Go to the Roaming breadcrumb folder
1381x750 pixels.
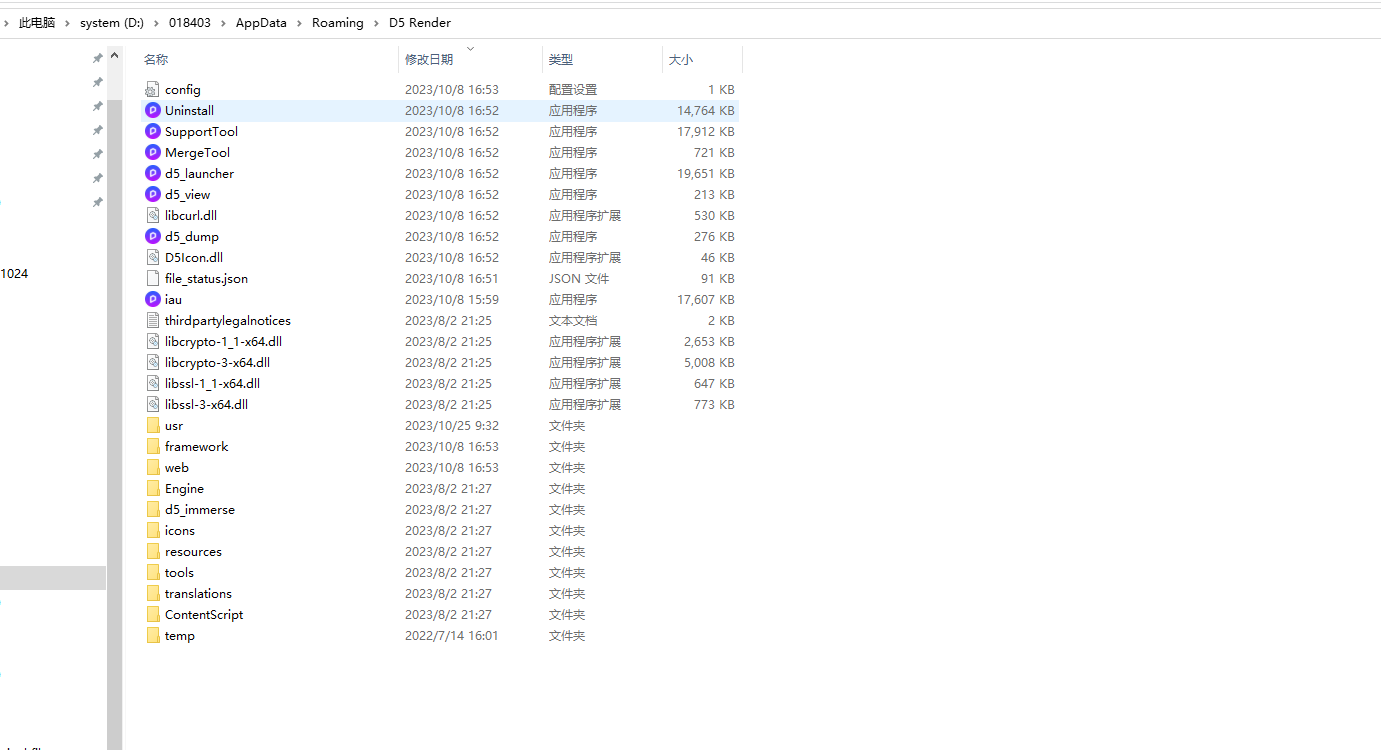pyautogui.click(x=337, y=23)
